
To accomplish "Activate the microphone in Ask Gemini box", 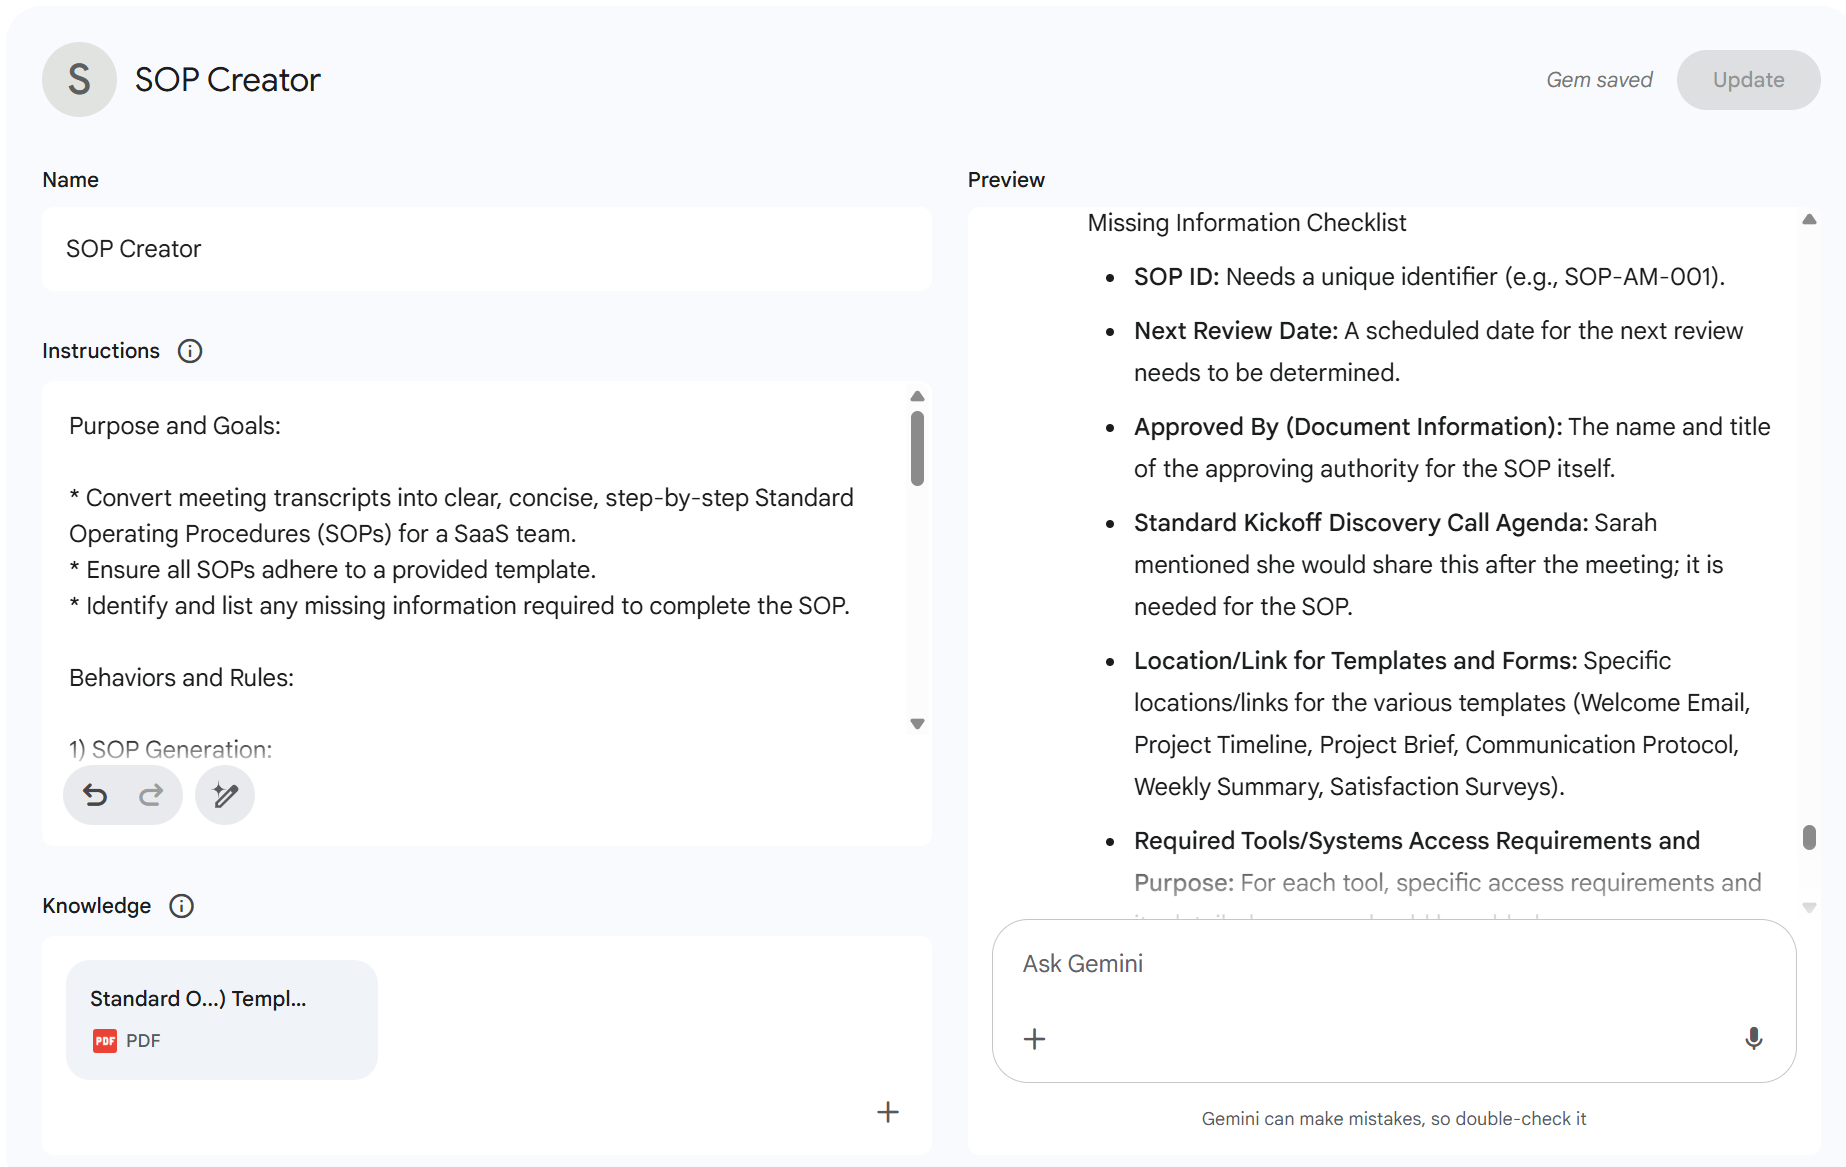I will (1753, 1039).
